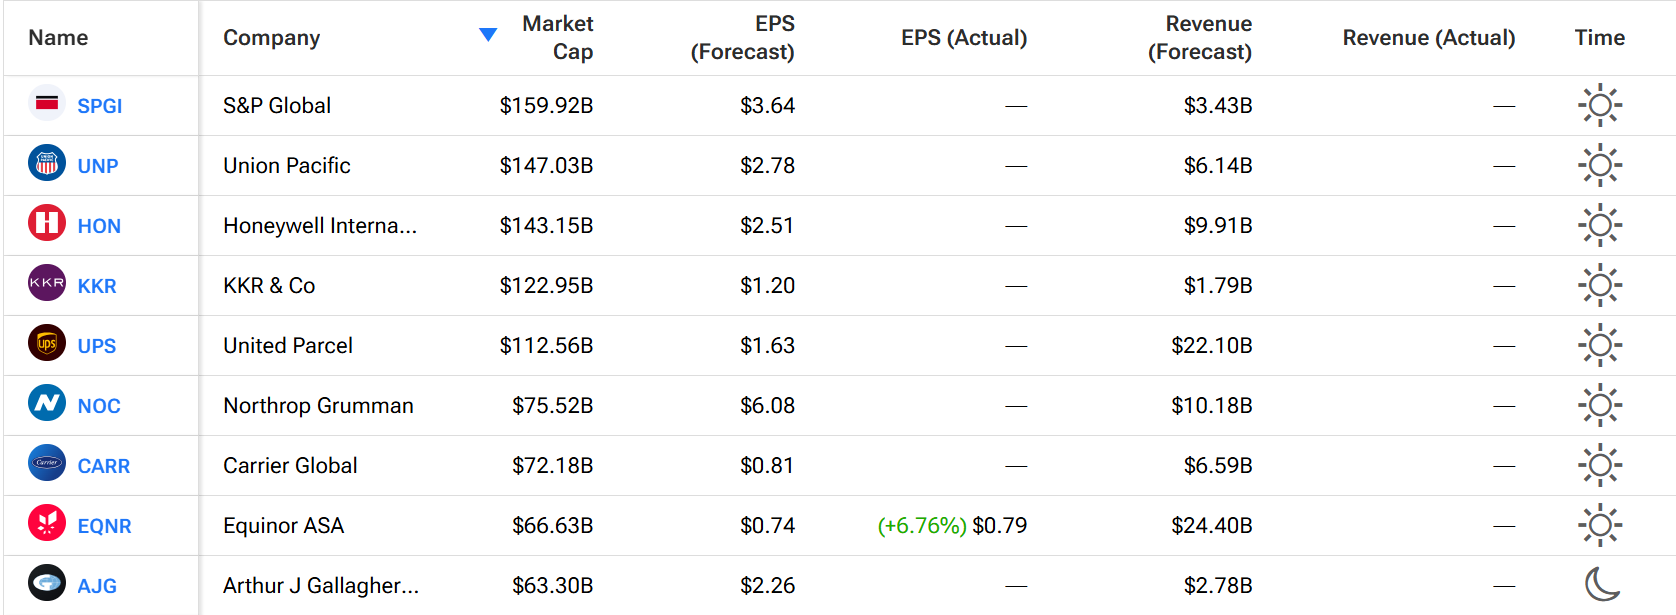The height and width of the screenshot is (615, 1676).
Task: Click the moon after-hours icon for AJG
Action: (x=1602, y=584)
